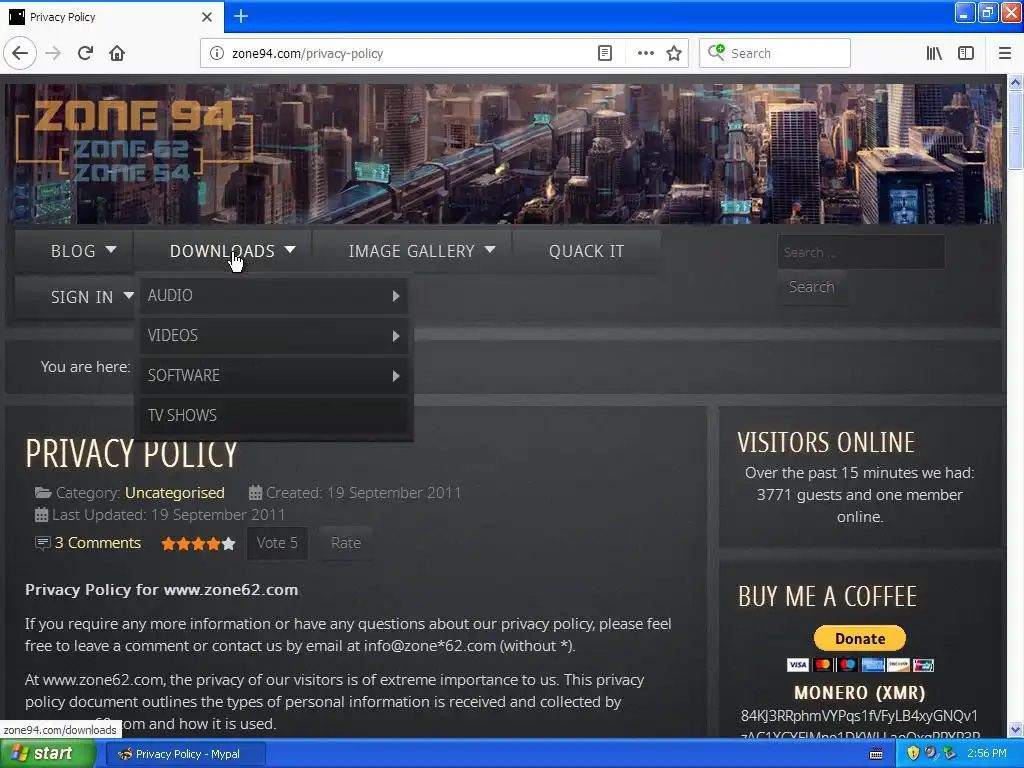
Task: Expand the BLOG menu
Action: click(73, 251)
